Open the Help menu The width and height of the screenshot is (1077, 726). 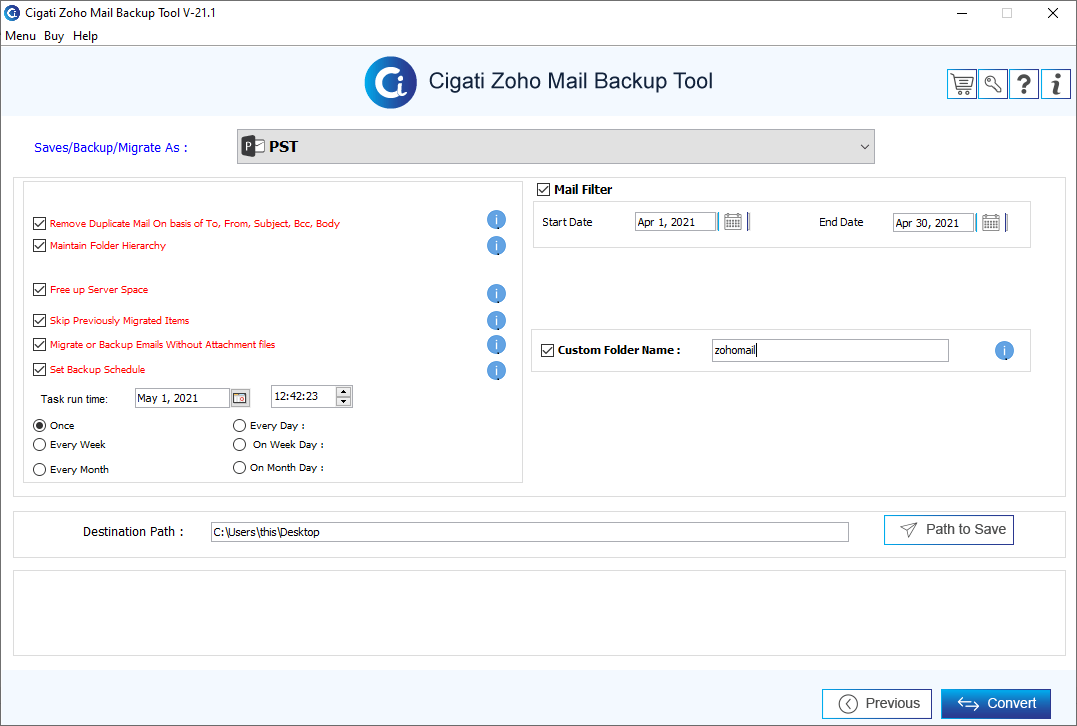[85, 36]
